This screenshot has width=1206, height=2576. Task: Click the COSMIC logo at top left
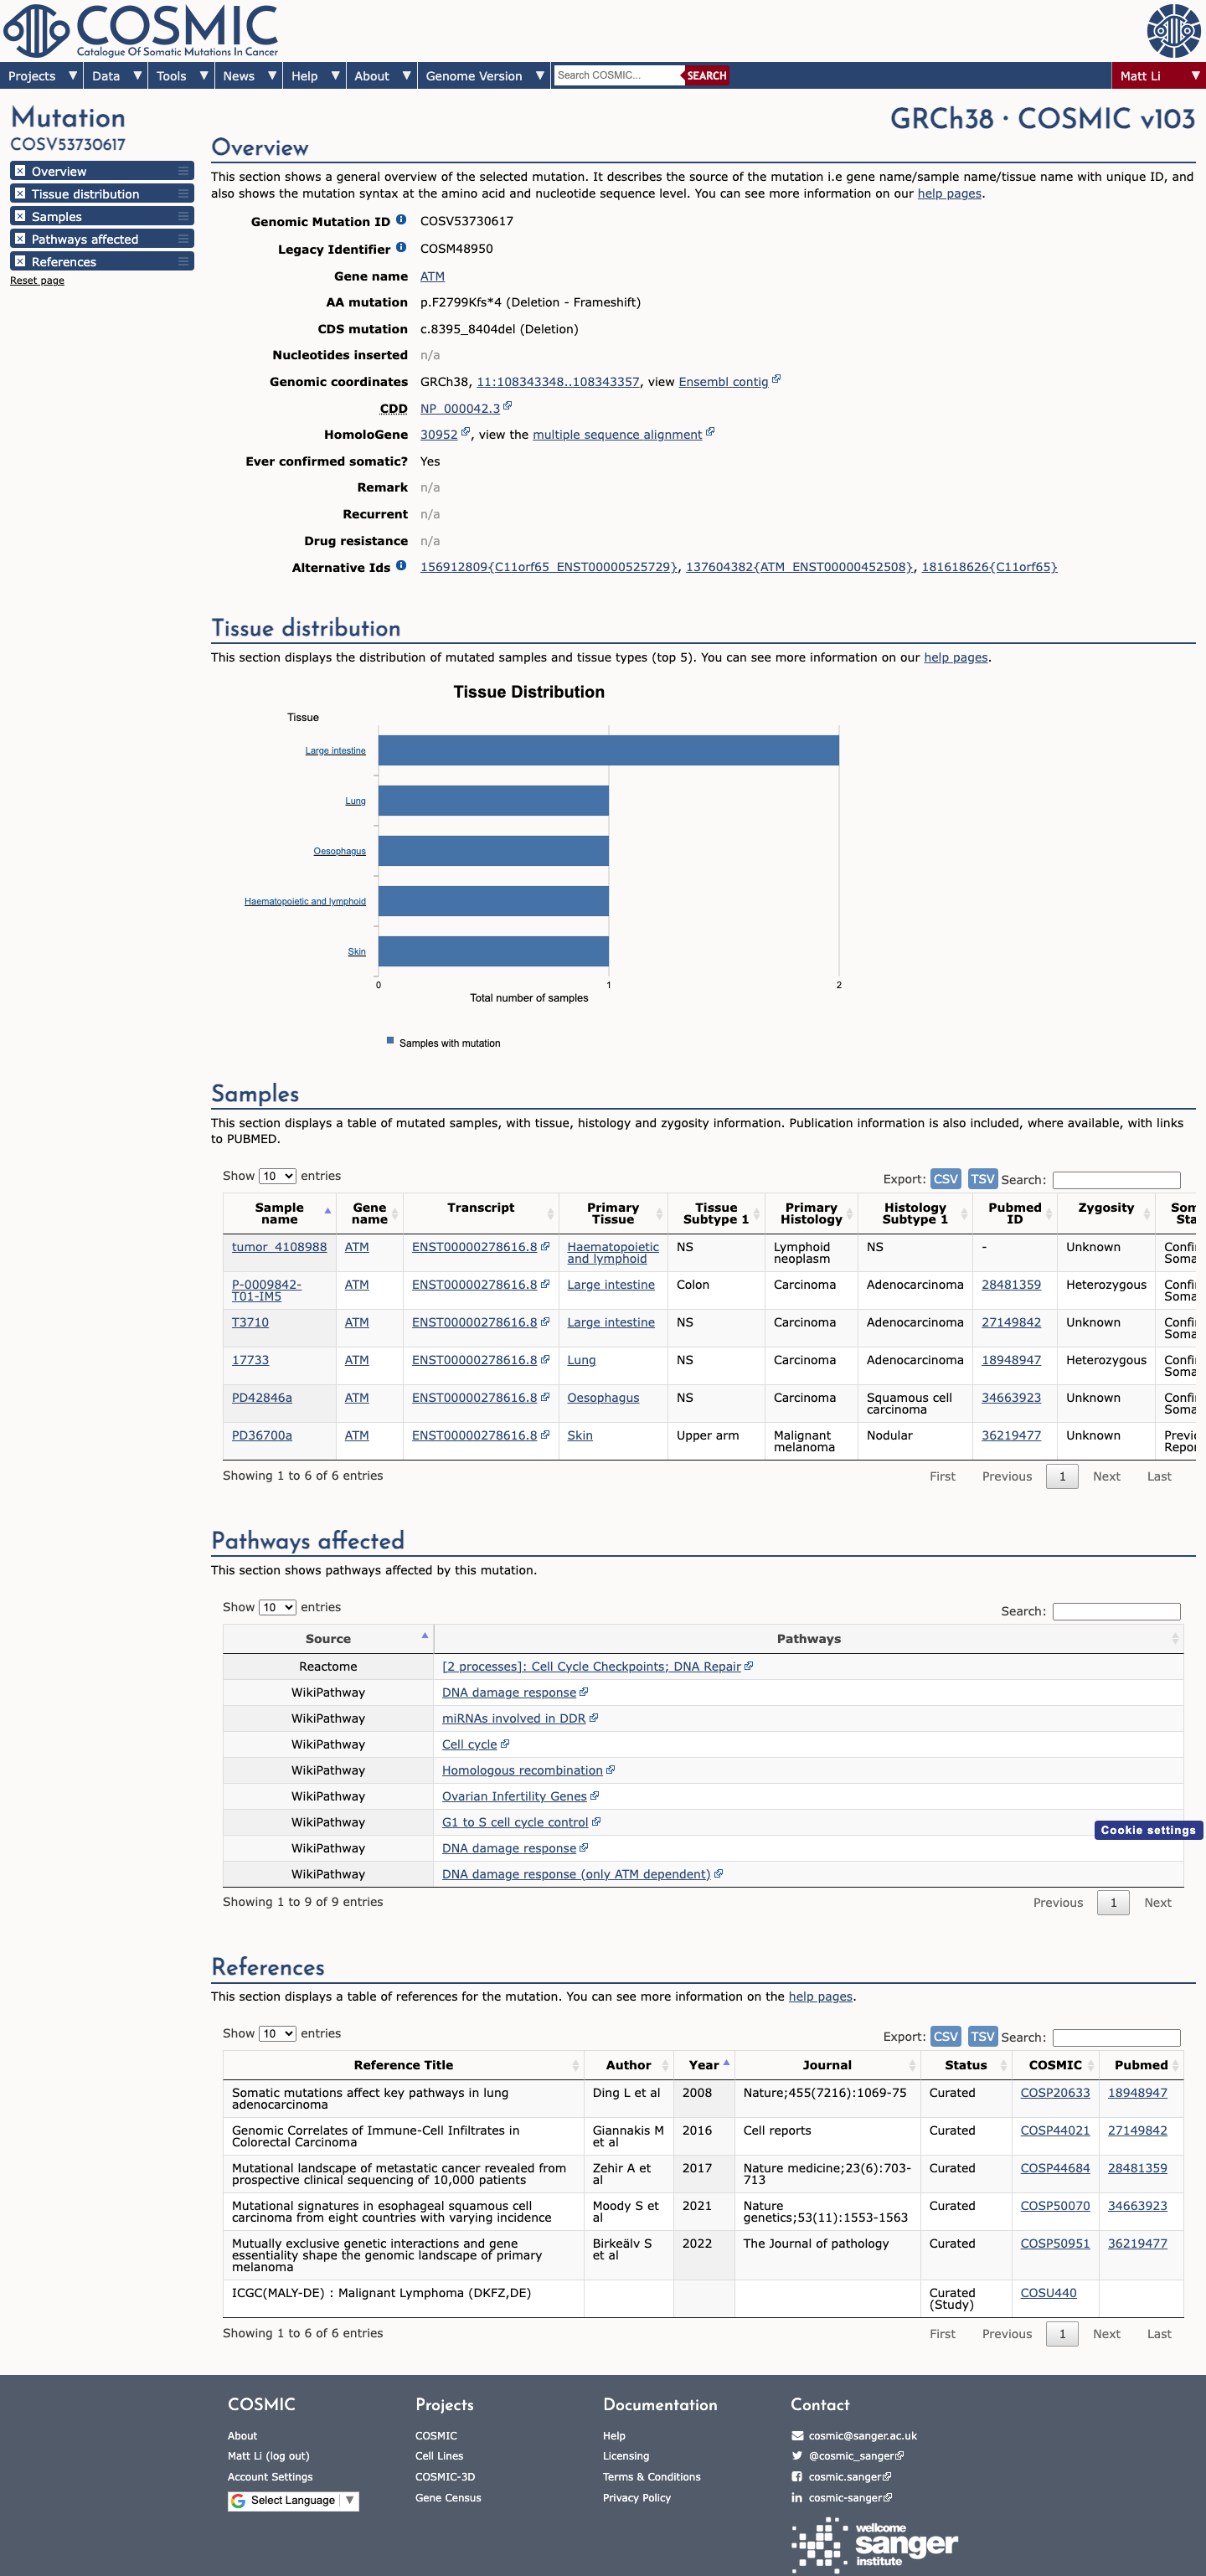tap(141, 31)
